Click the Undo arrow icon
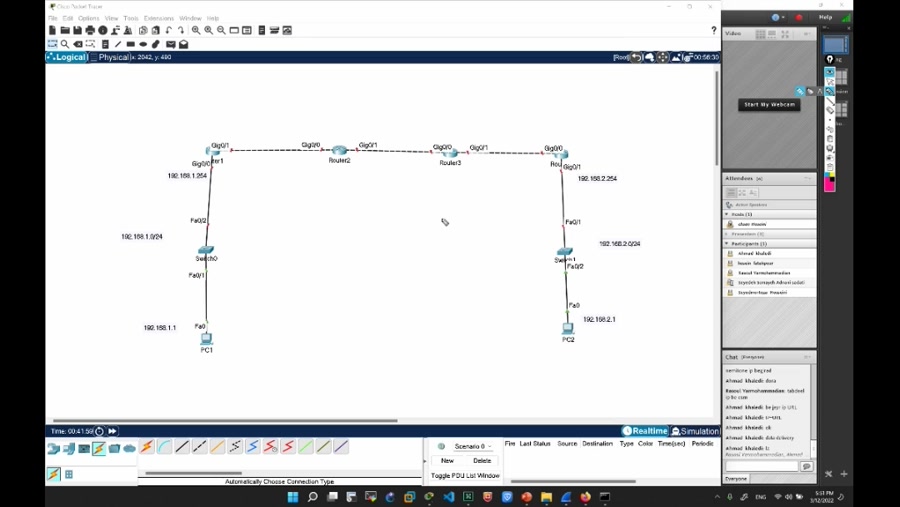This screenshot has width=900, height=507. 169,30
